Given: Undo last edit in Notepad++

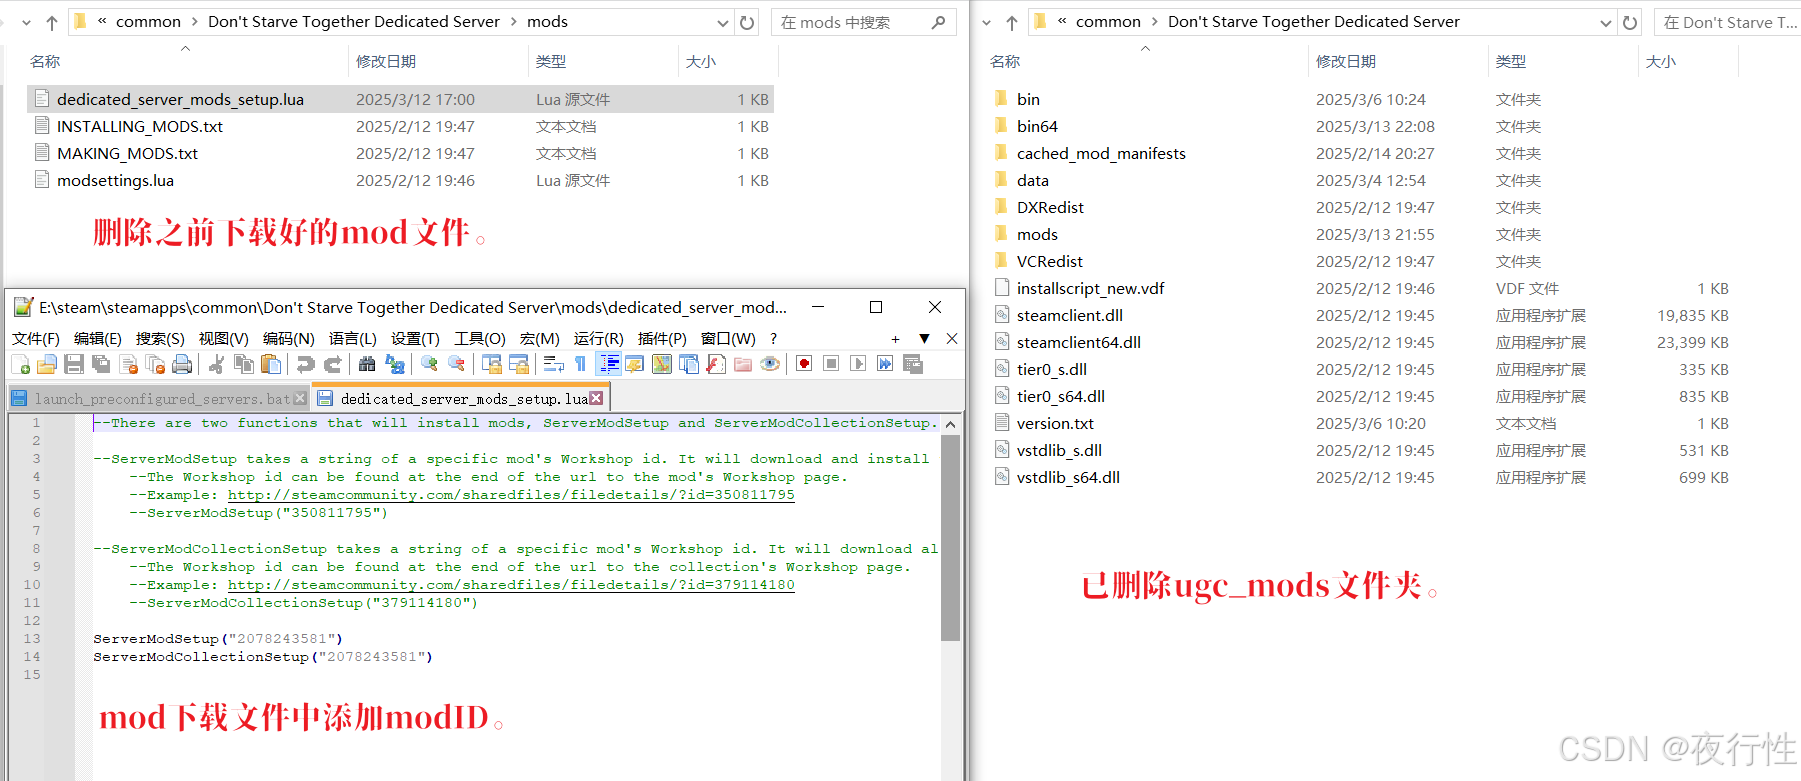Looking at the screenshot, I should [x=305, y=364].
